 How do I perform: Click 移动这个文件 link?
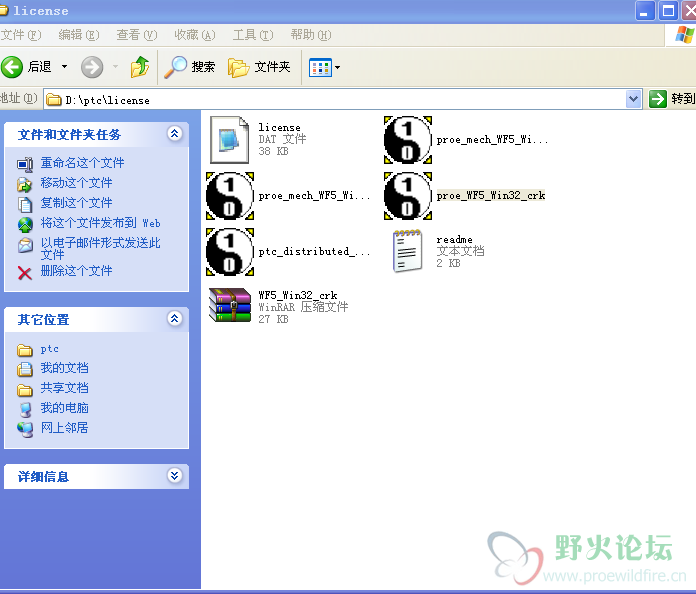pyautogui.click(x=76, y=183)
